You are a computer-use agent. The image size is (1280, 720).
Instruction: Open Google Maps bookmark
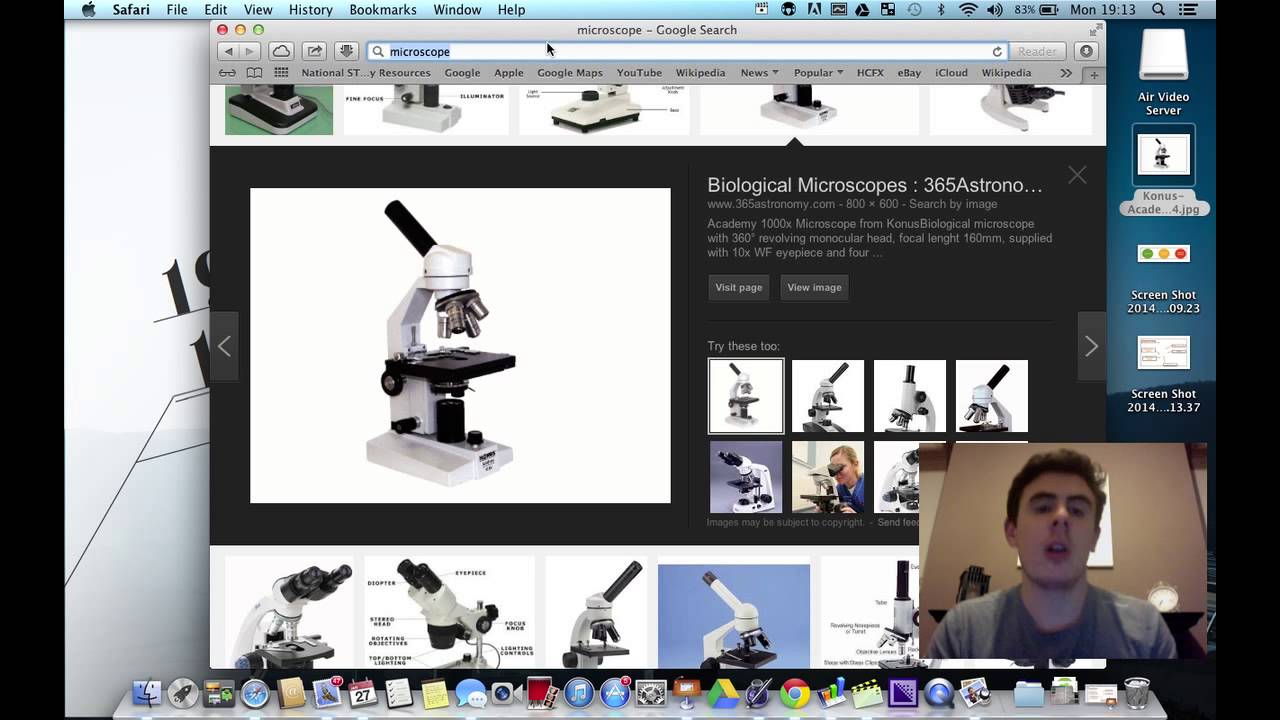tap(570, 73)
